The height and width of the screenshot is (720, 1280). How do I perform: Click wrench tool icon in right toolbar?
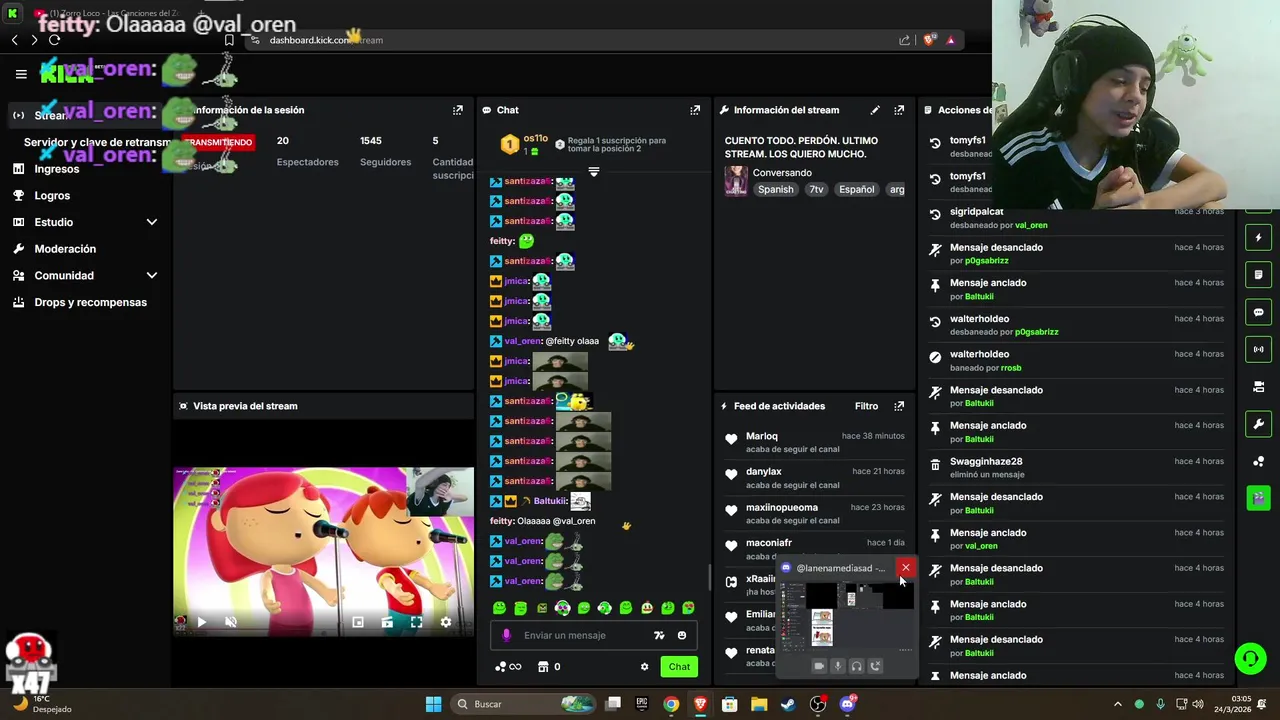tap(1258, 424)
